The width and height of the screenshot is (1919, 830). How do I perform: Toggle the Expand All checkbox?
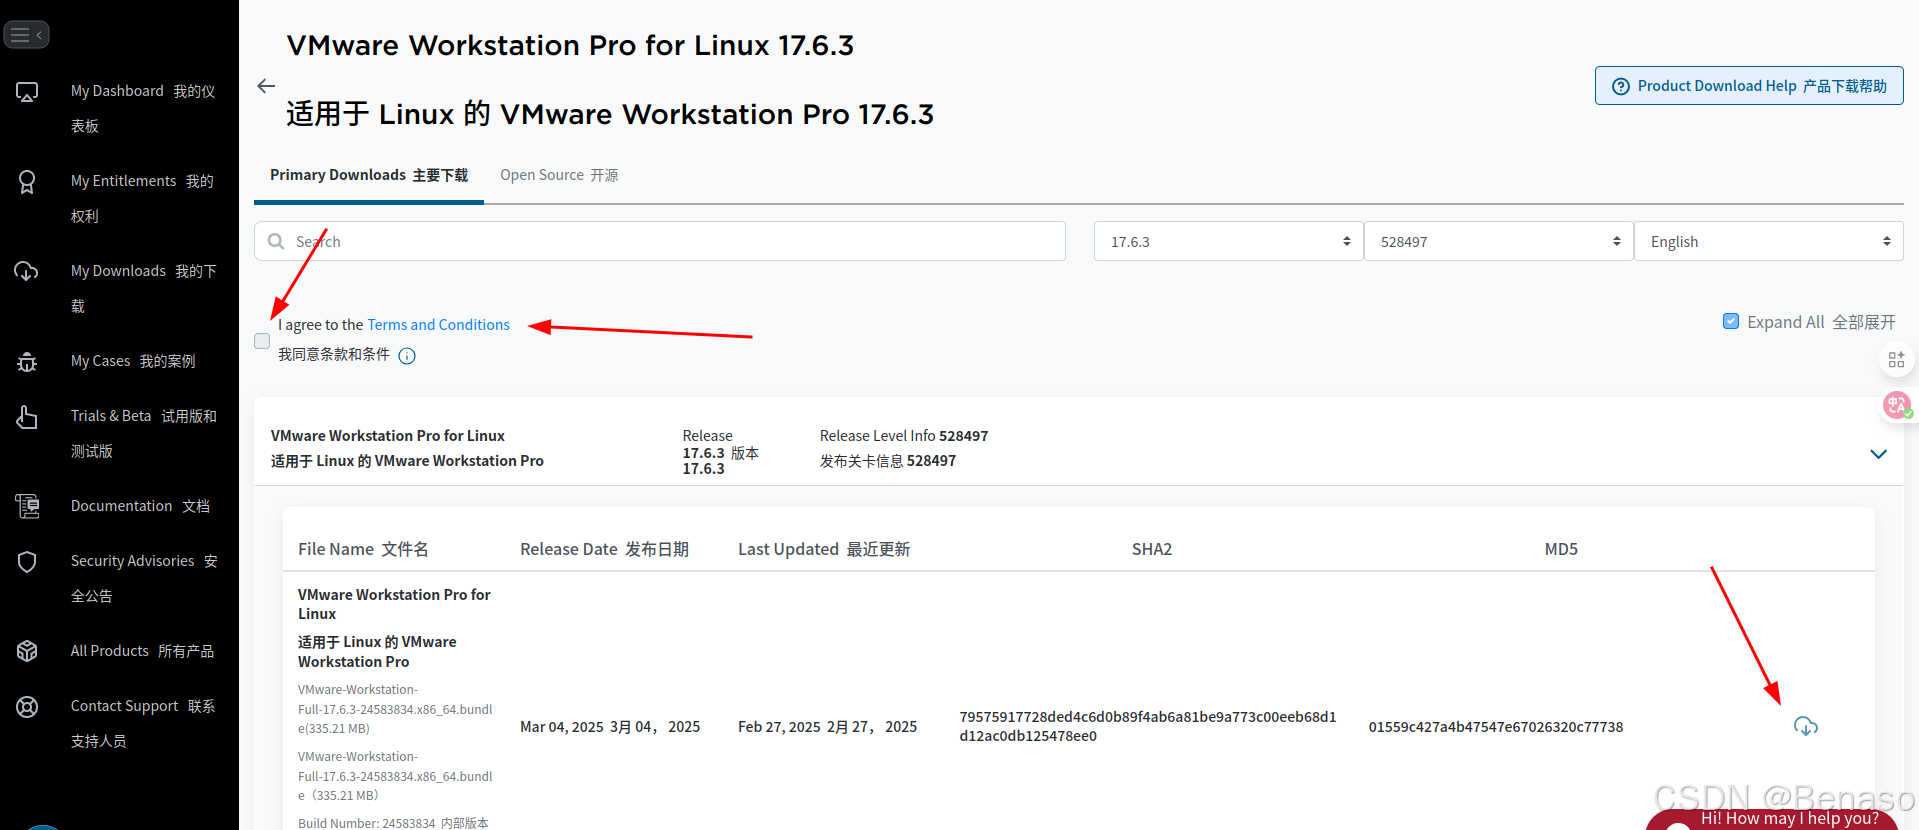click(1731, 321)
